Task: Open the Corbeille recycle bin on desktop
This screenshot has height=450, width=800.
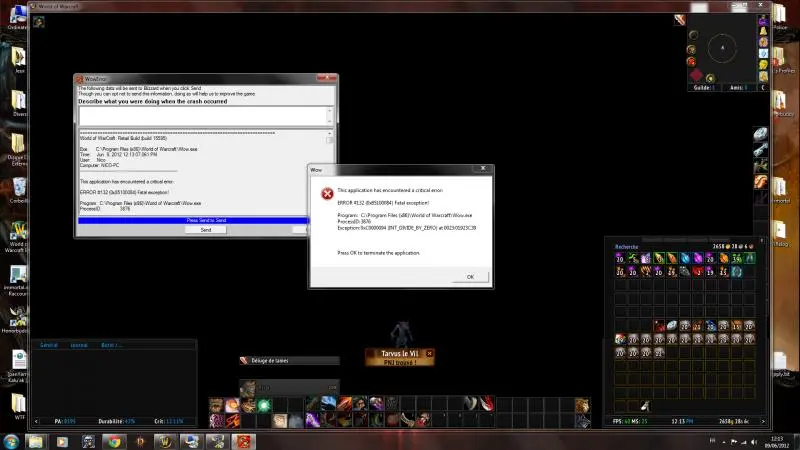Action: (x=19, y=190)
